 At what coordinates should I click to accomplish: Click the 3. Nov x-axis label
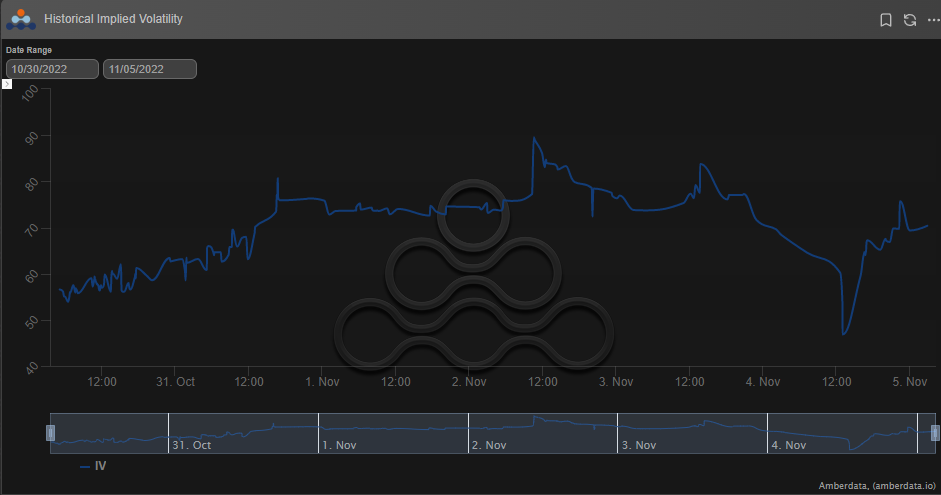point(616,382)
